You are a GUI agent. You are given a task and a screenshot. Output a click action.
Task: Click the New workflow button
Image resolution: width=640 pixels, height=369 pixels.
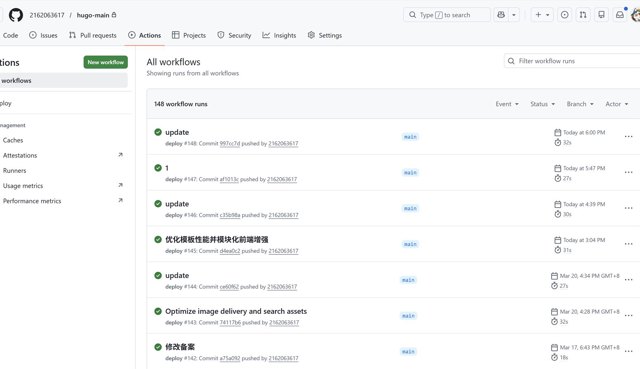(106, 62)
